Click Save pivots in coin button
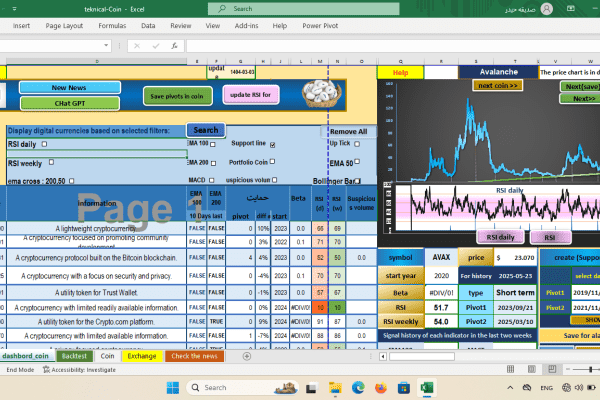This screenshot has width=600, height=400. 178,96
